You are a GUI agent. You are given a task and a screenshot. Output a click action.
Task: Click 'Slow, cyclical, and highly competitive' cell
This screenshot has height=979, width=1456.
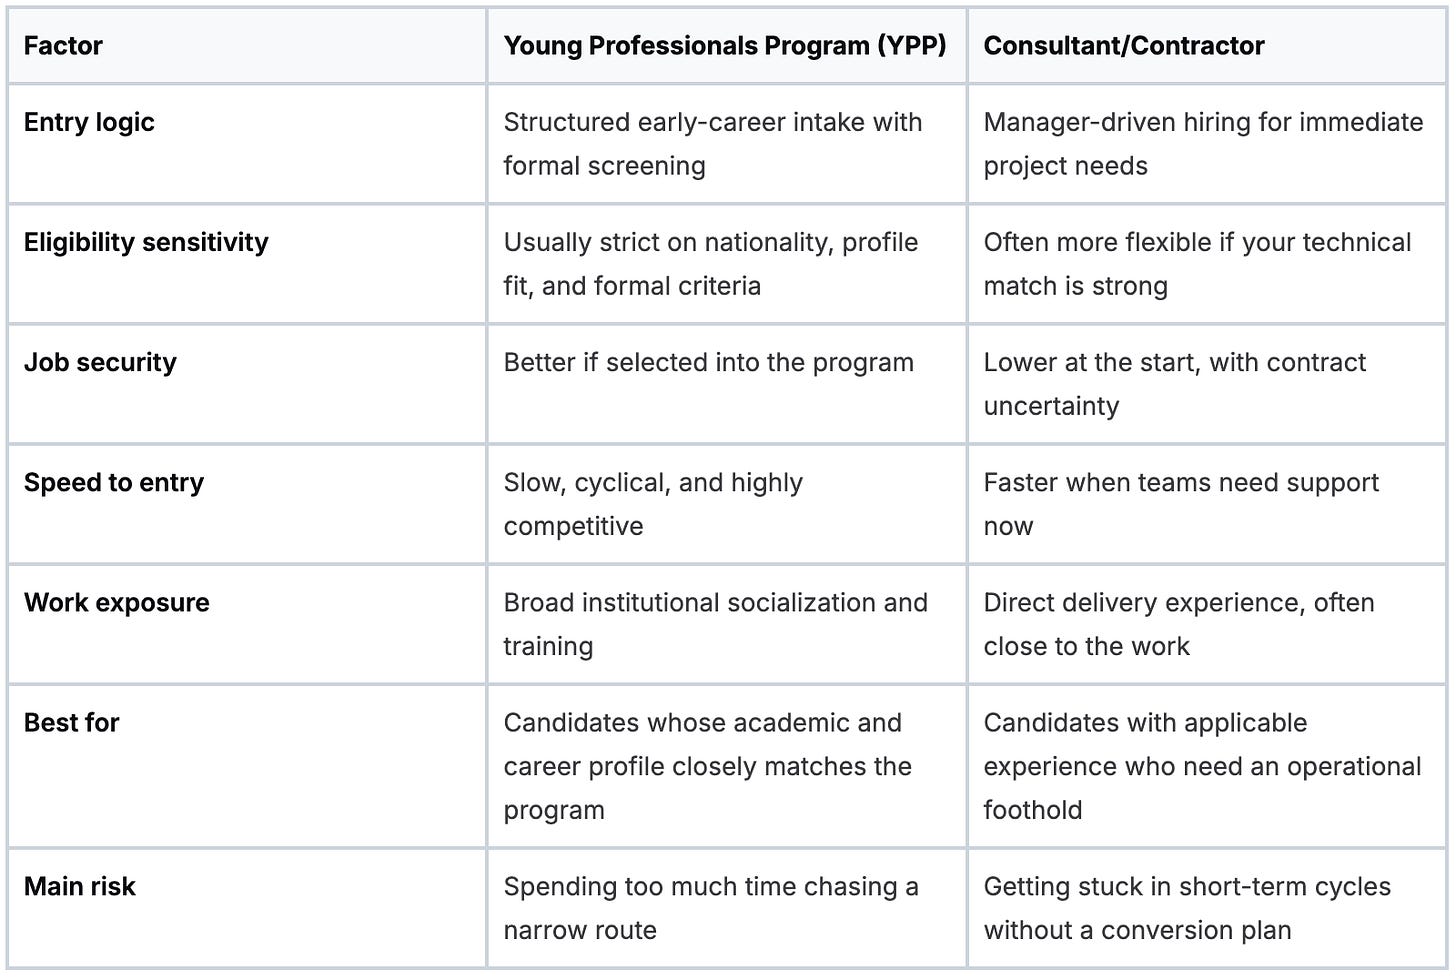653,504
